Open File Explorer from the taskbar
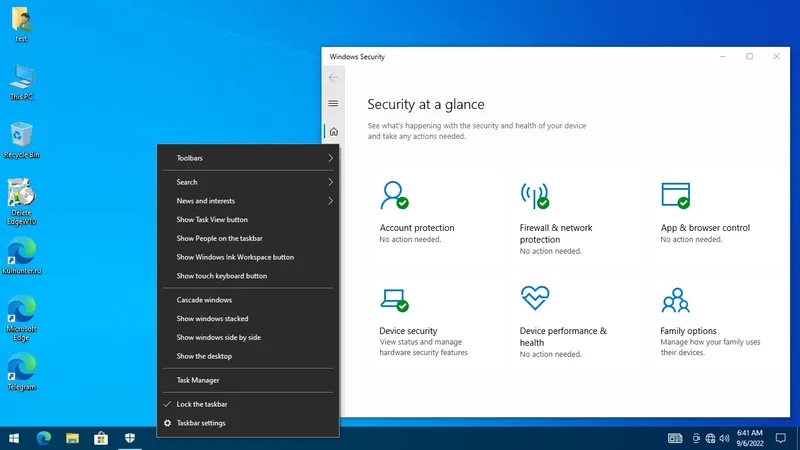The image size is (800, 450). point(72,438)
